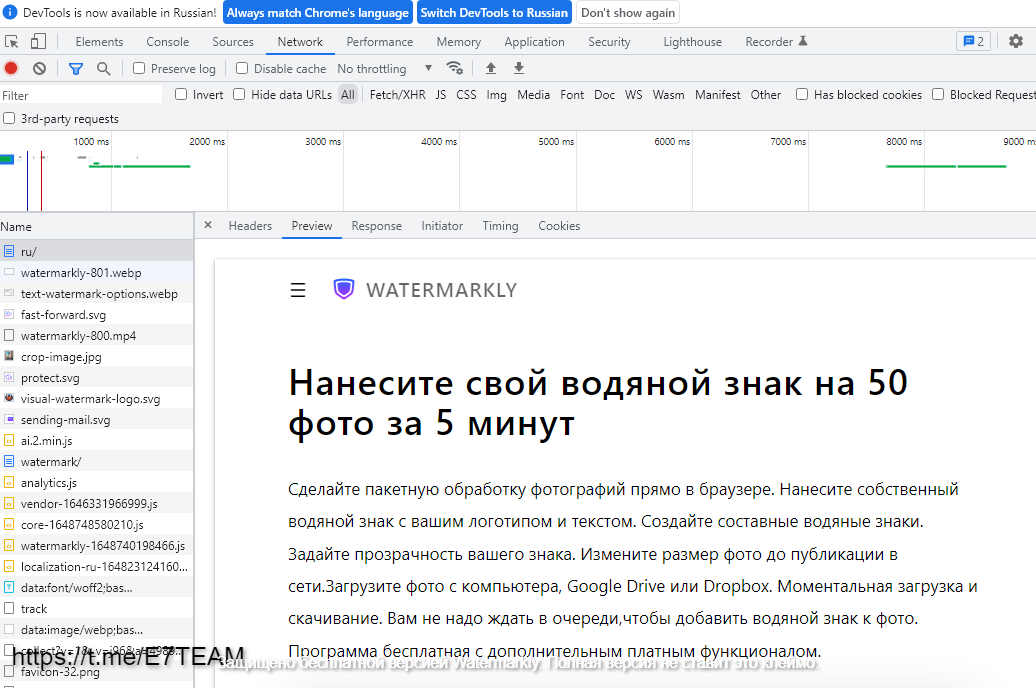Open DevTools settings gear
Image resolution: width=1036 pixels, height=688 pixels.
[x=1015, y=42]
